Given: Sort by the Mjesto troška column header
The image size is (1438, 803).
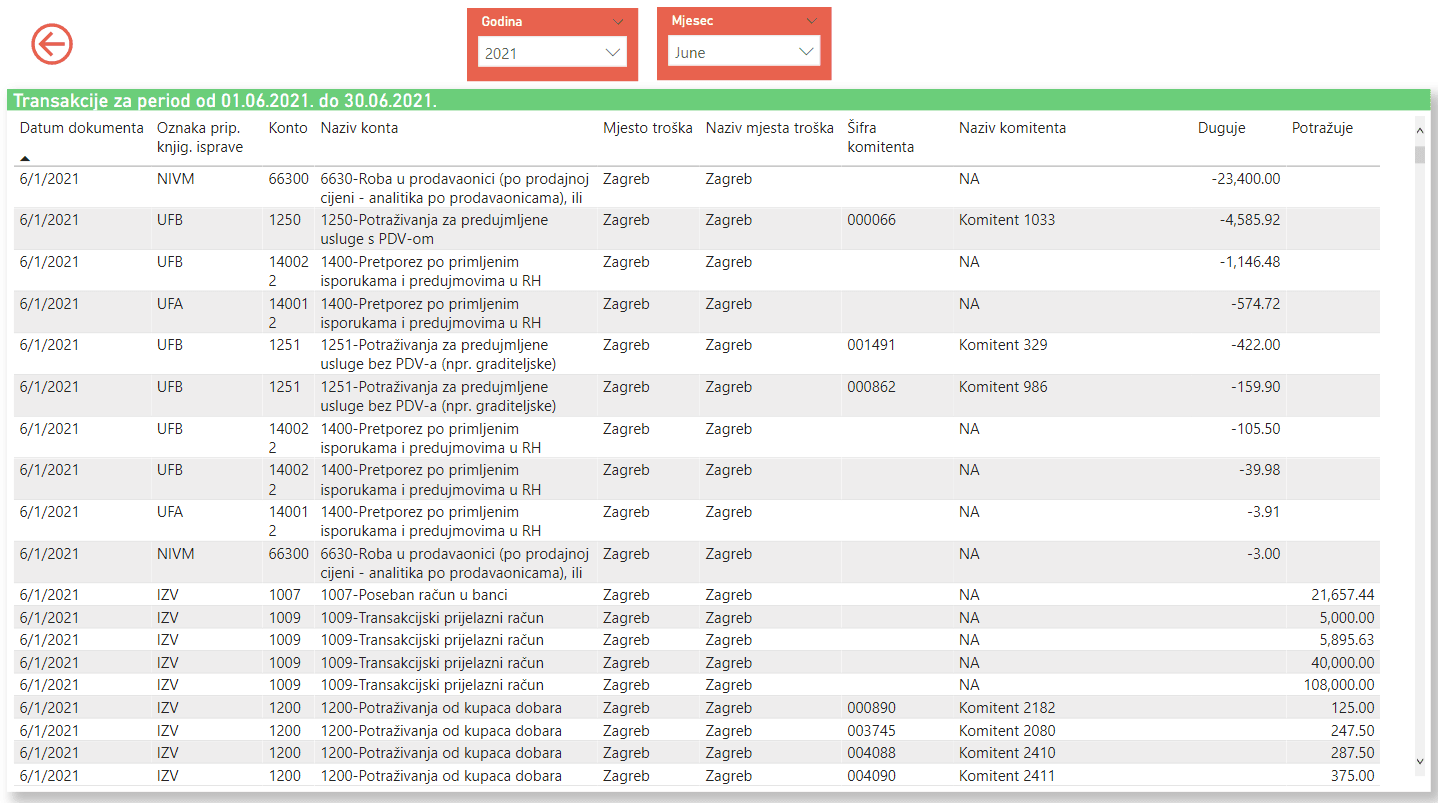Looking at the screenshot, I should pyautogui.click(x=648, y=128).
